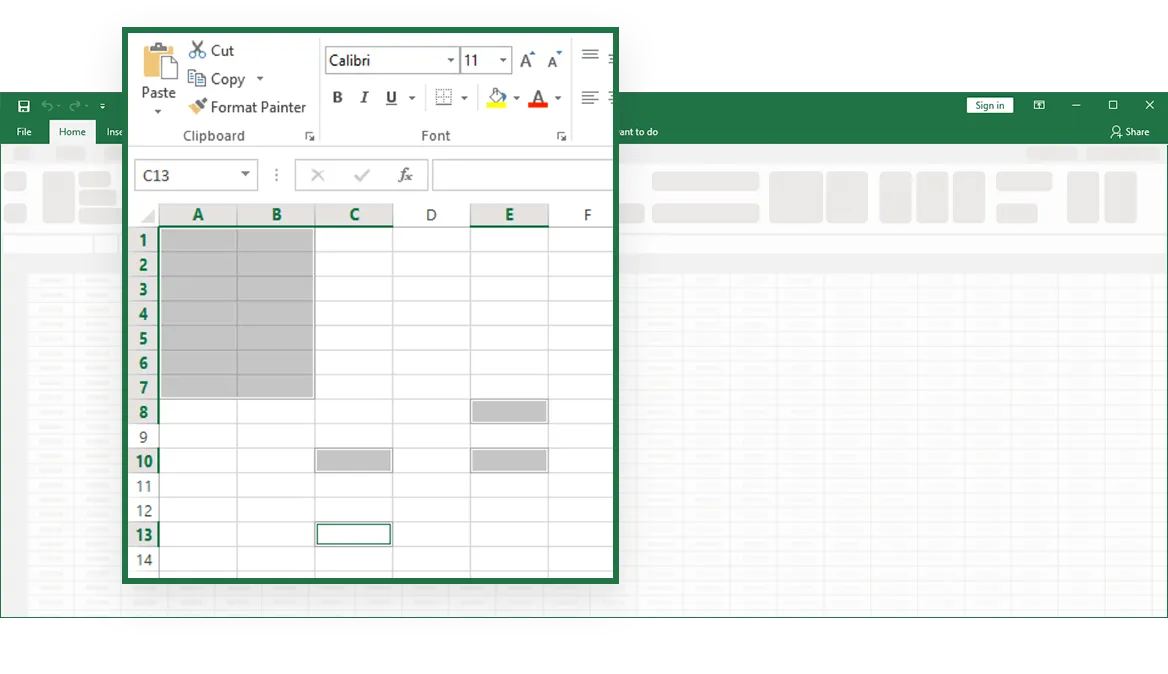The height and width of the screenshot is (674, 1168).
Task: Expand the Name Box dropdown arrow
Action: (x=245, y=175)
